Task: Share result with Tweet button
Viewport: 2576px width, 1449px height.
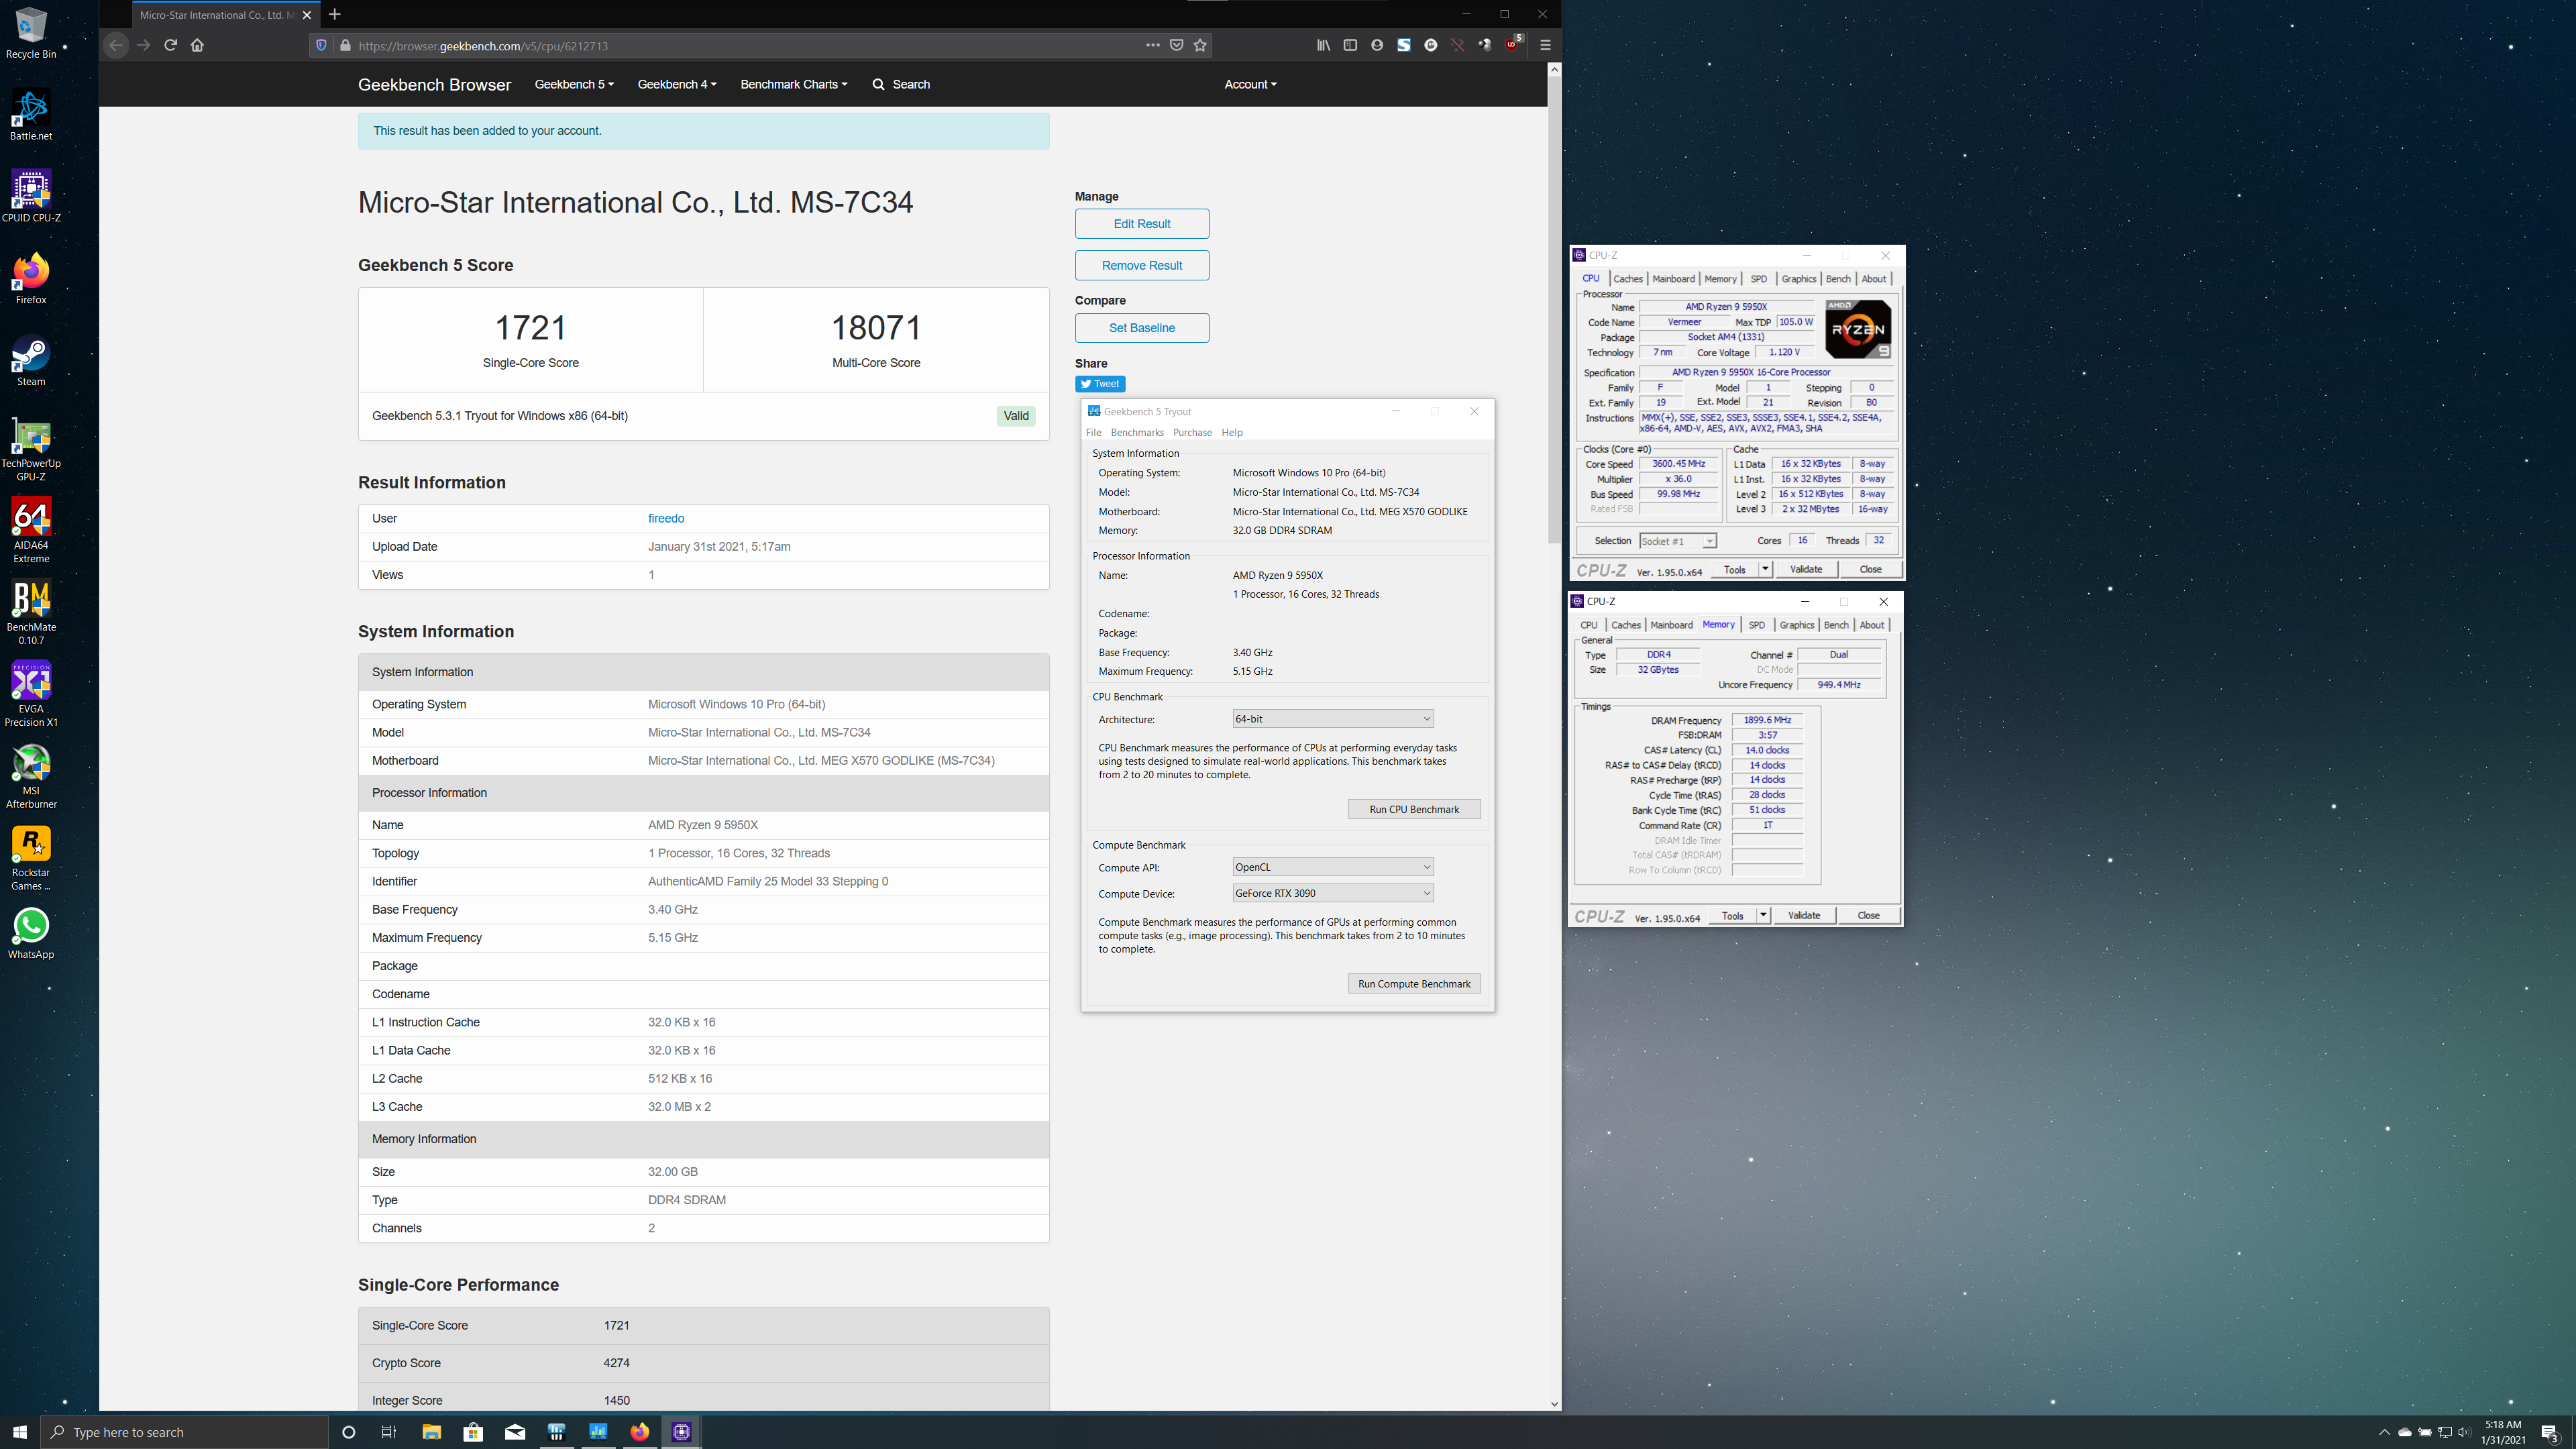Action: click(x=1100, y=384)
